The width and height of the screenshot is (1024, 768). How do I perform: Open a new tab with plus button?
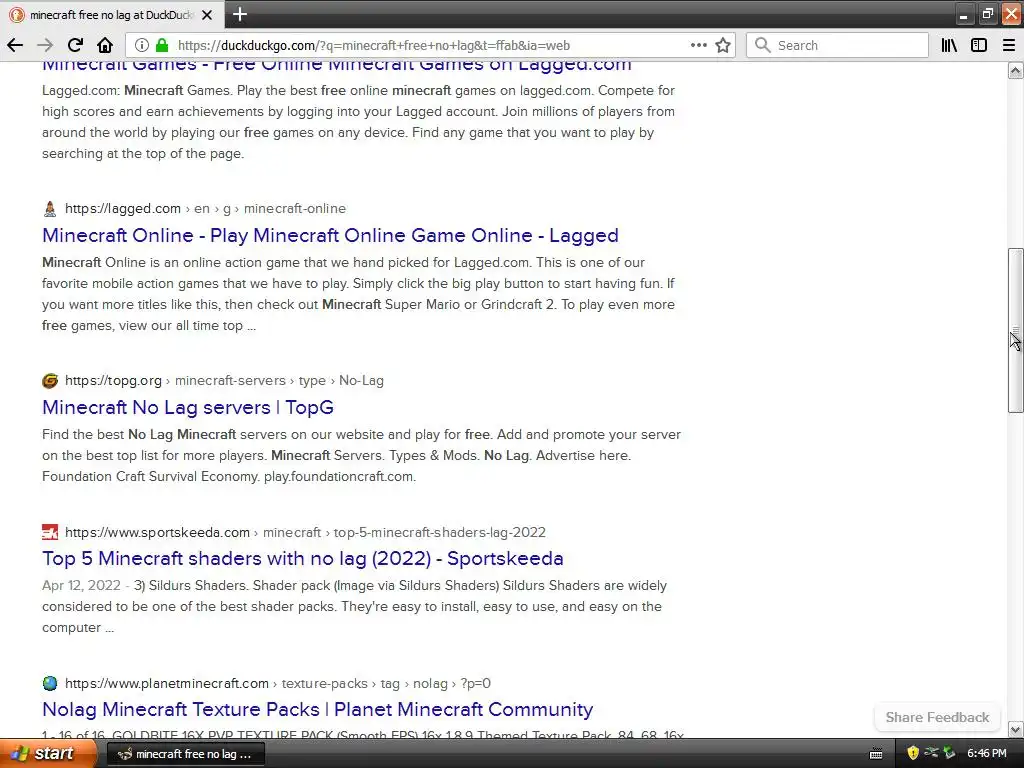[240, 14]
